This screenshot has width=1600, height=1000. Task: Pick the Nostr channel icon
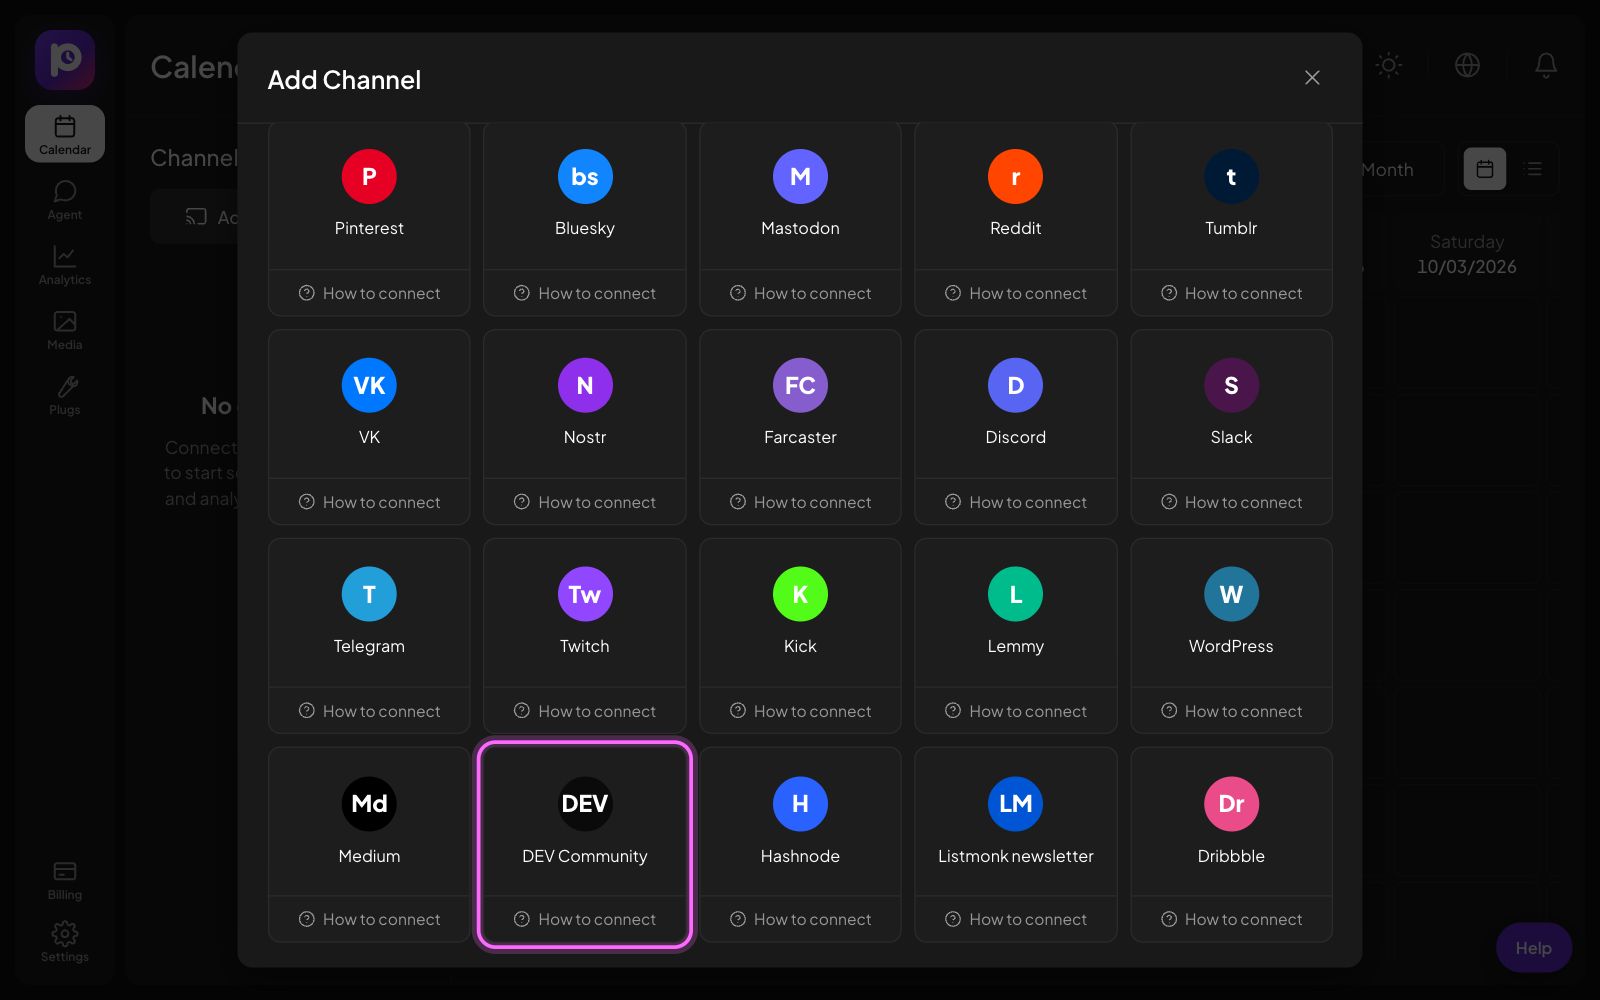[585, 386]
